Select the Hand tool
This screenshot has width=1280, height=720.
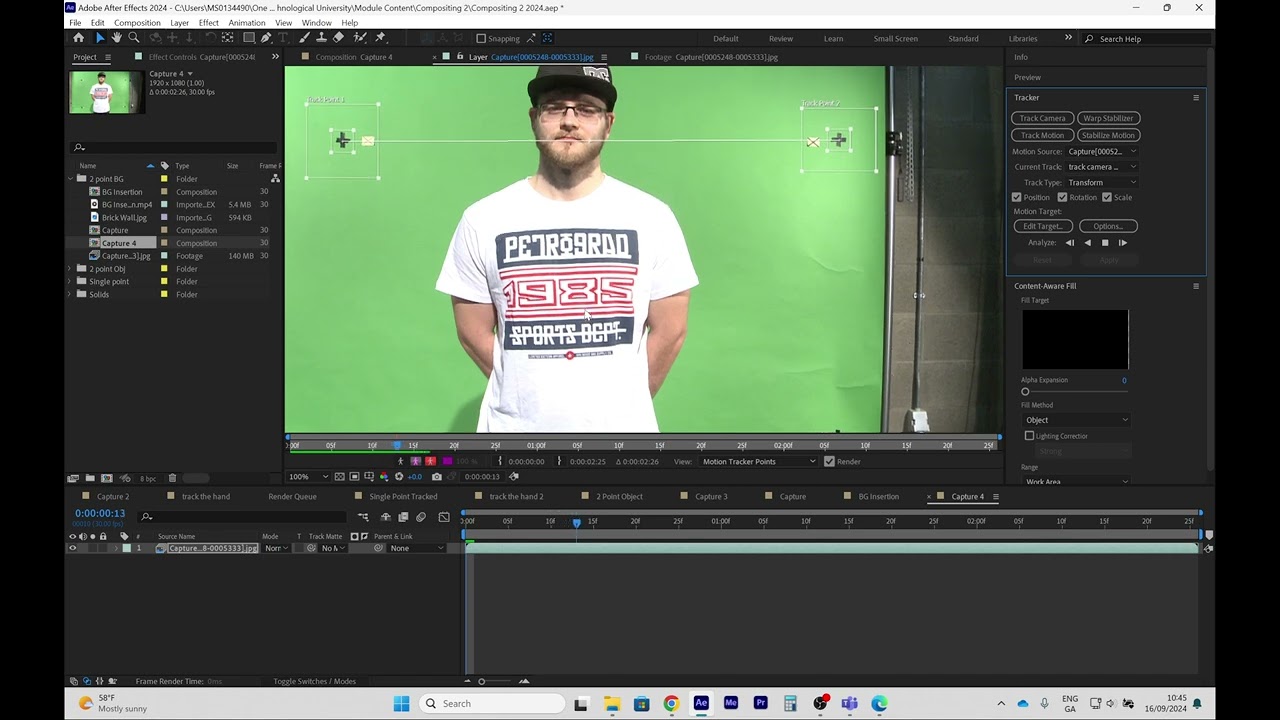pos(116,38)
